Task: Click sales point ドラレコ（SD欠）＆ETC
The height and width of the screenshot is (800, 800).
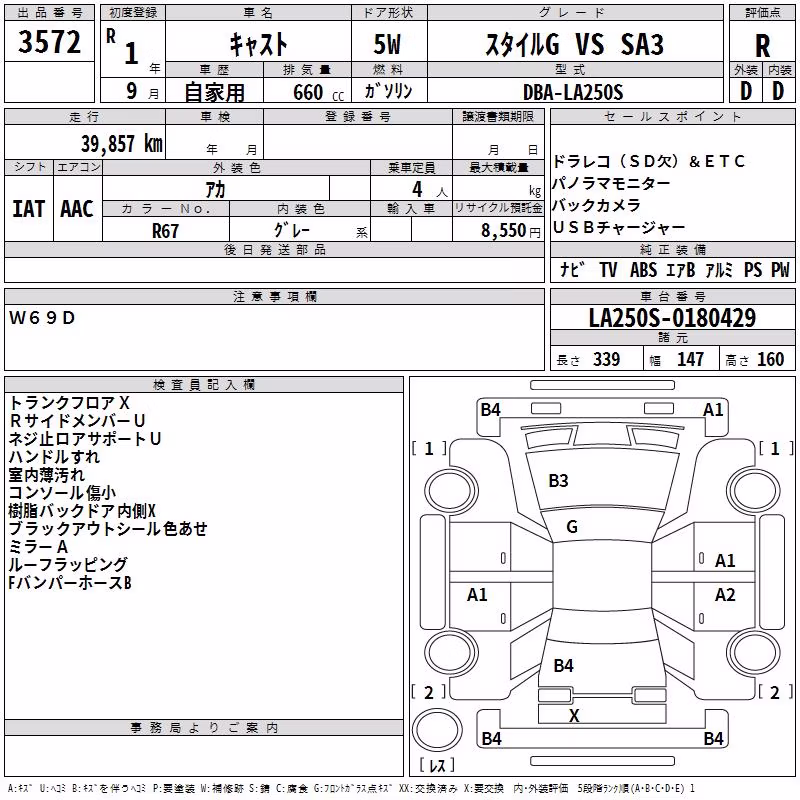Action: [x=649, y=162]
